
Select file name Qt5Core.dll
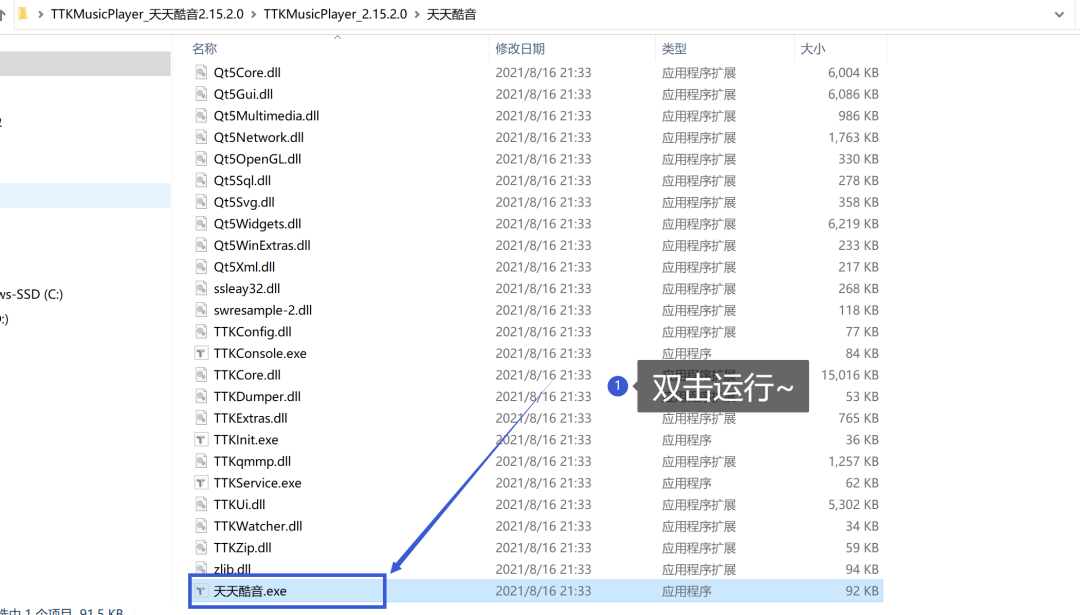(x=247, y=72)
